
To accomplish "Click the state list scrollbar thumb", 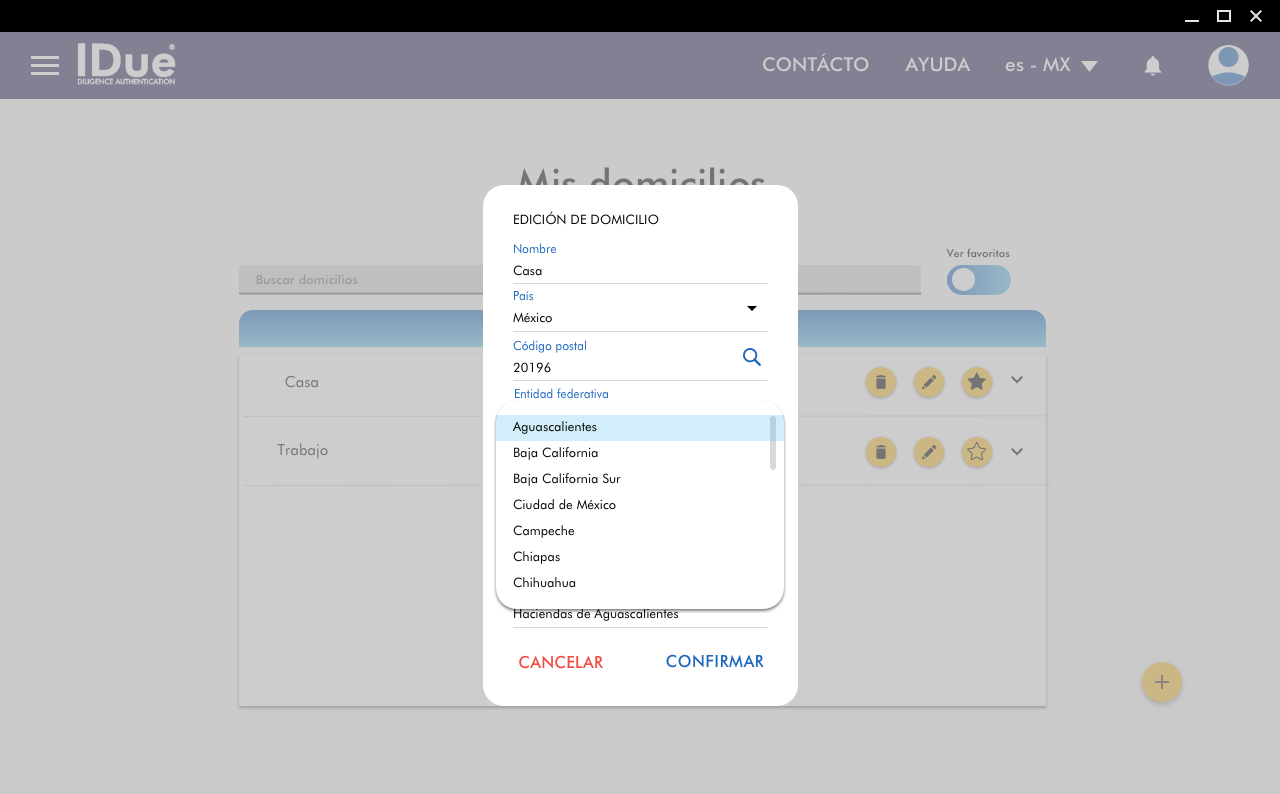I will [x=773, y=443].
